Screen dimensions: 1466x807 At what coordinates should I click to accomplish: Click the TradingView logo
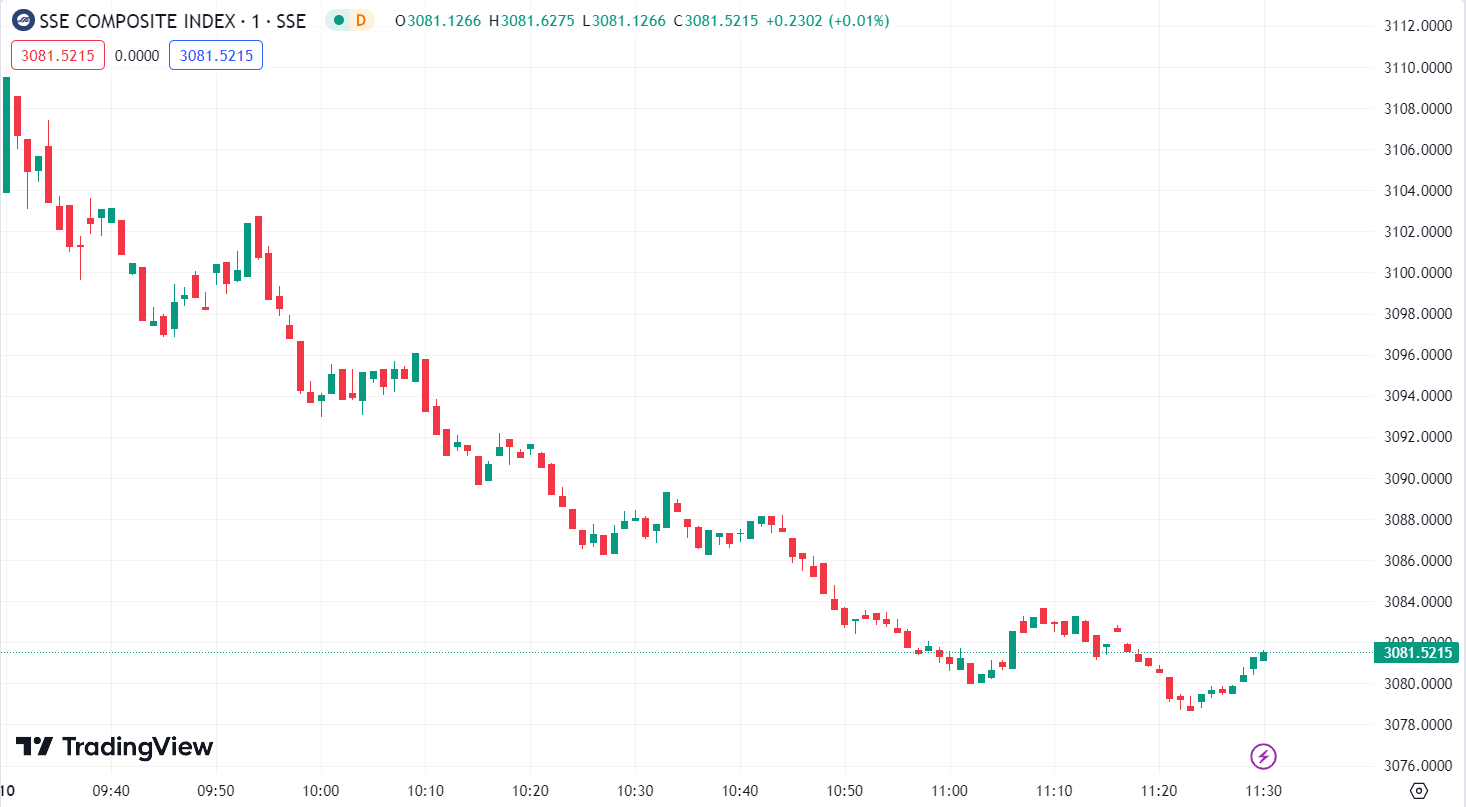pyautogui.click(x=114, y=747)
